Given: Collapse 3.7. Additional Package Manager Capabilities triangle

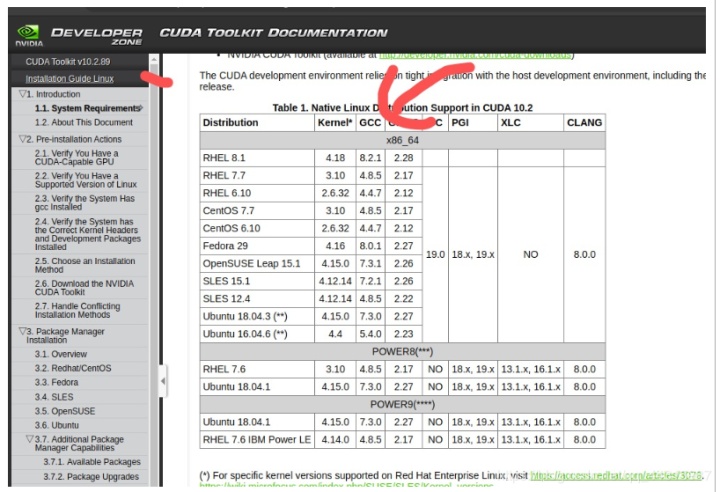Looking at the screenshot, I should [30, 439].
